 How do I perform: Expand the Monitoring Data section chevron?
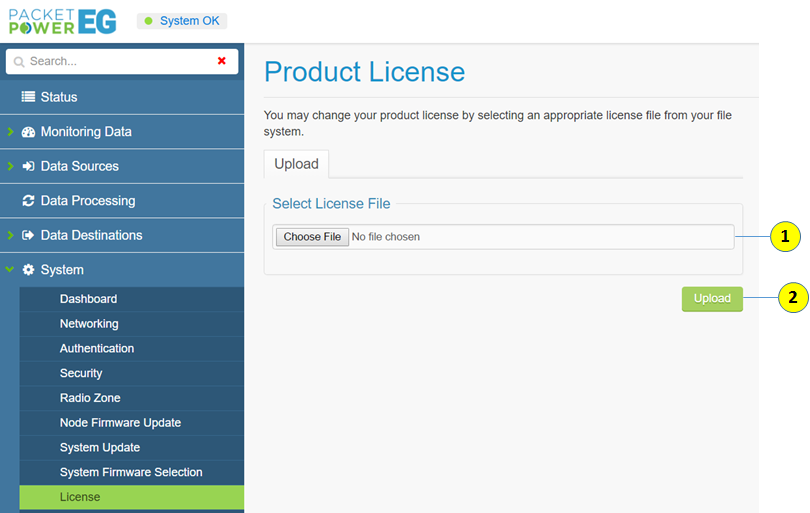click(x=10, y=132)
